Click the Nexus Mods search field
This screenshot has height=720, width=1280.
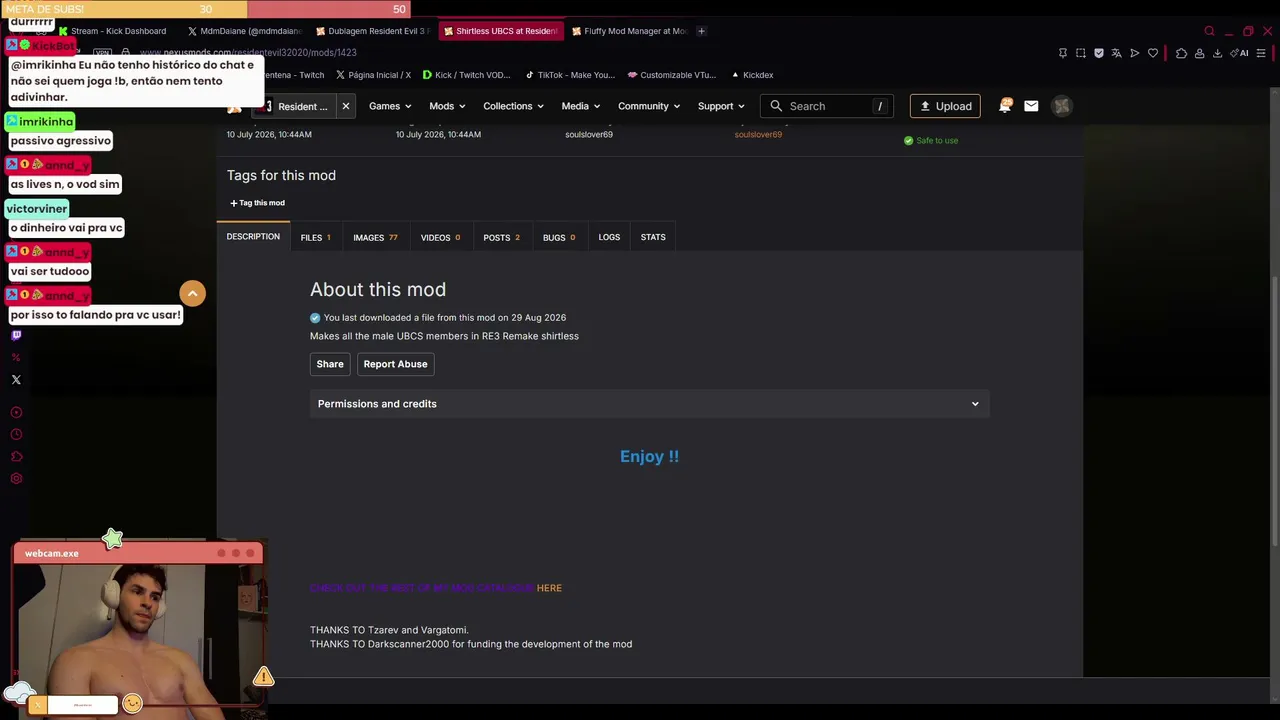[827, 106]
